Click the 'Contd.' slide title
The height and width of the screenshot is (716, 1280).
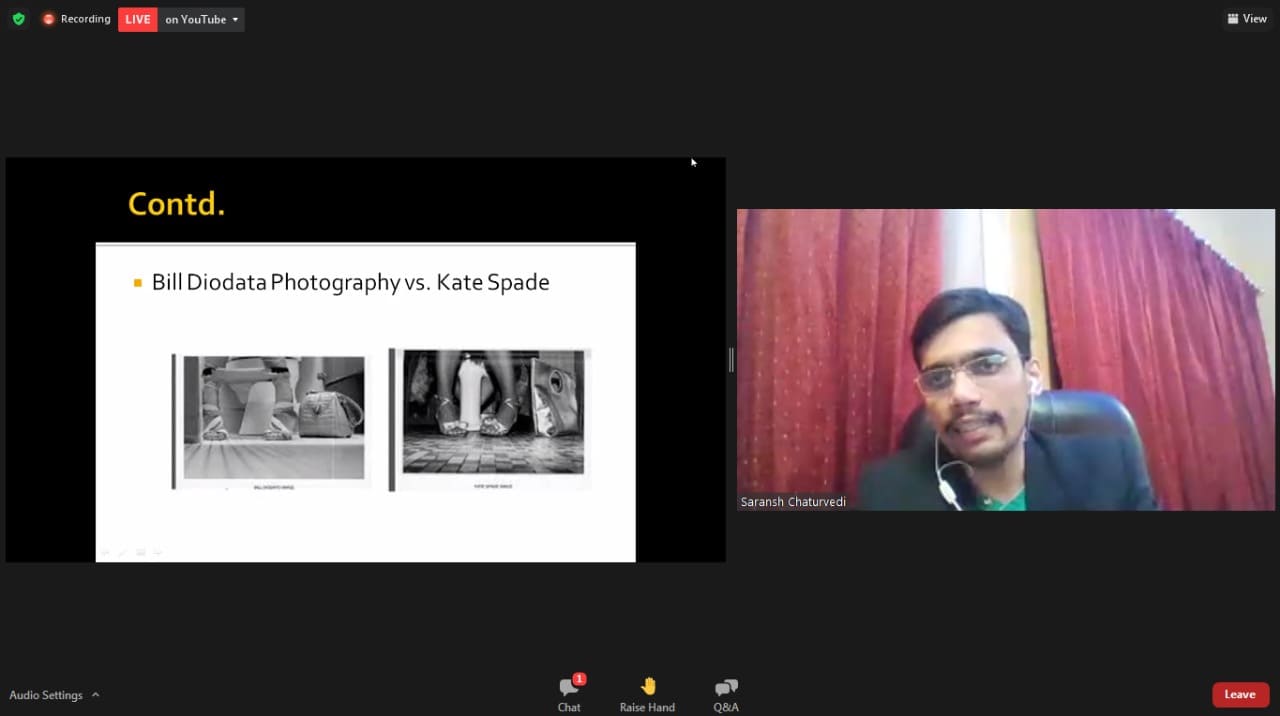point(176,204)
